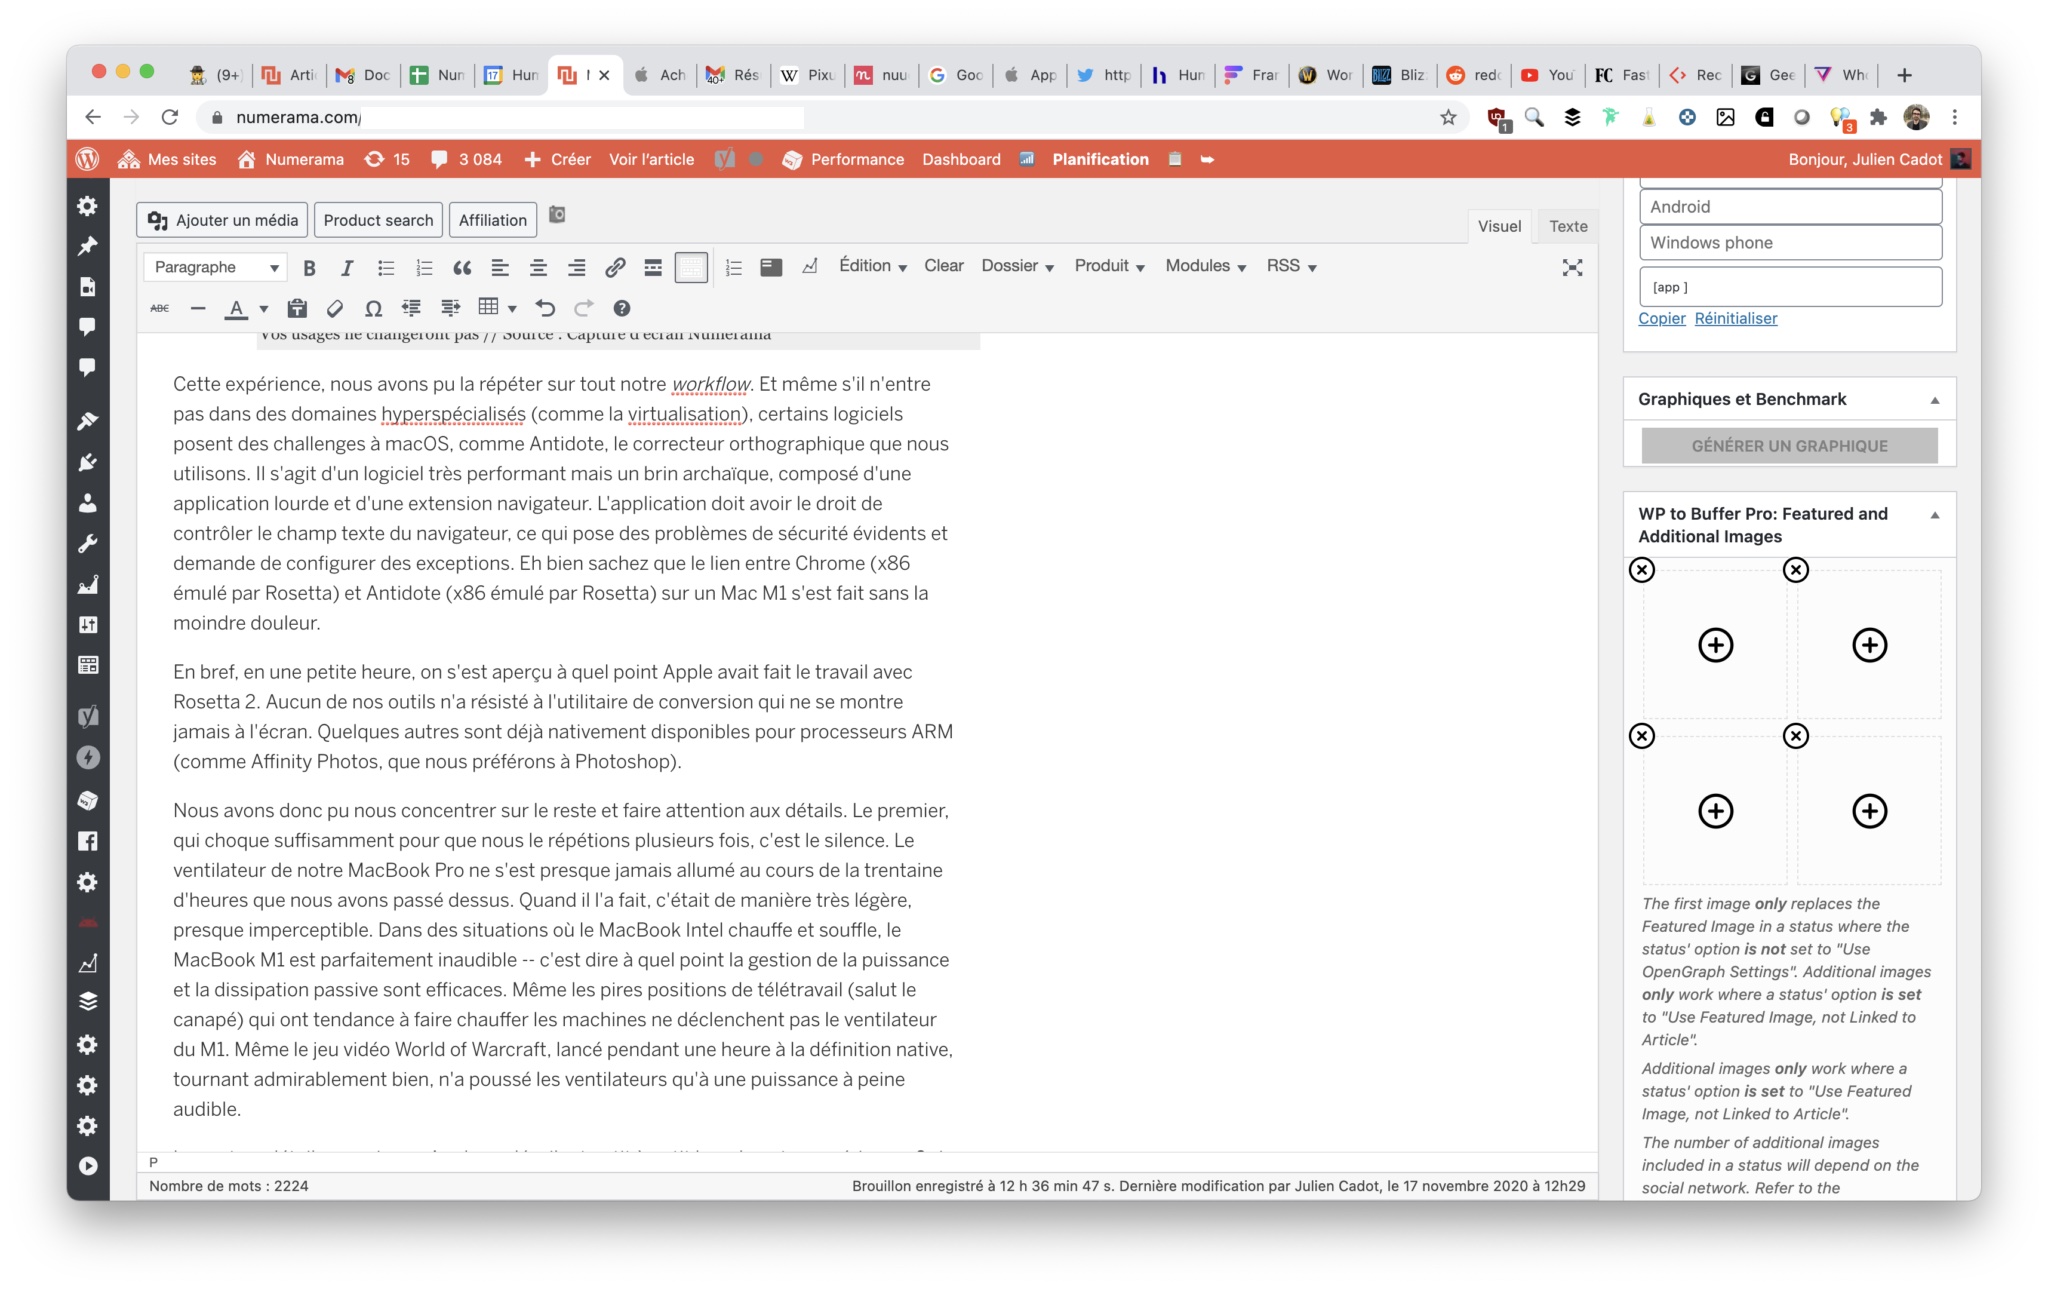The width and height of the screenshot is (2048, 1289).
Task: Remove the first Buffer image
Action: 1642,570
